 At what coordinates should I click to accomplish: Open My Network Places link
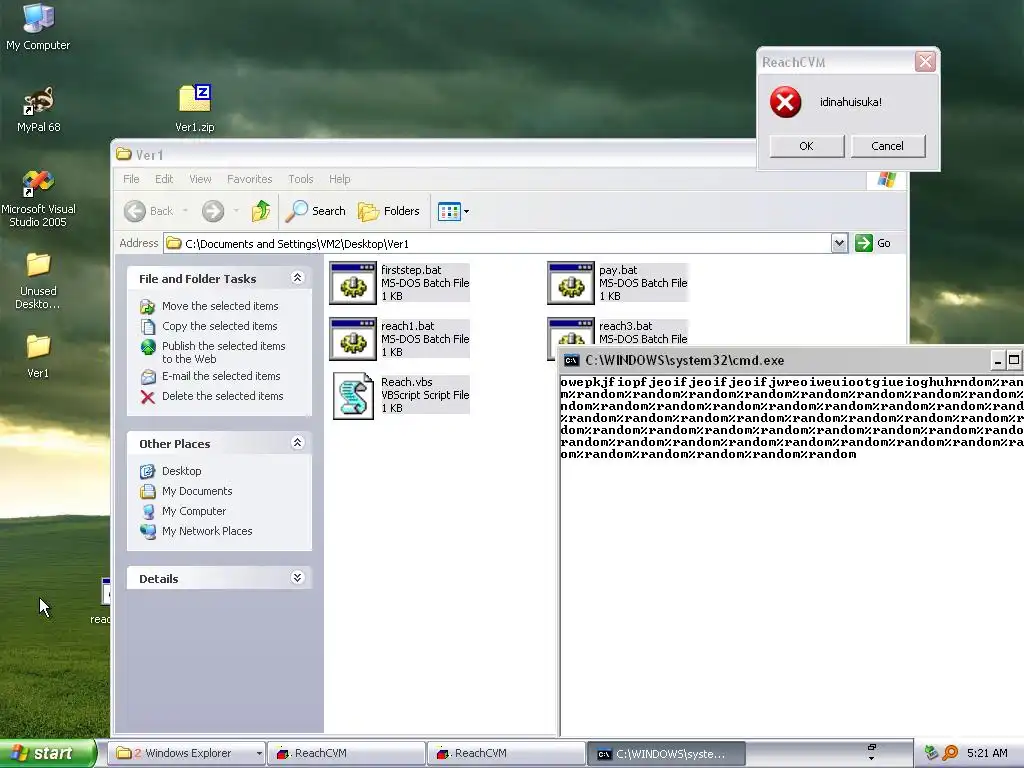(x=207, y=531)
